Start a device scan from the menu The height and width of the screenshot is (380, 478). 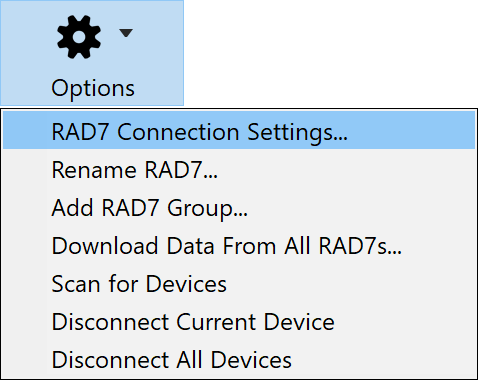[239, 284]
